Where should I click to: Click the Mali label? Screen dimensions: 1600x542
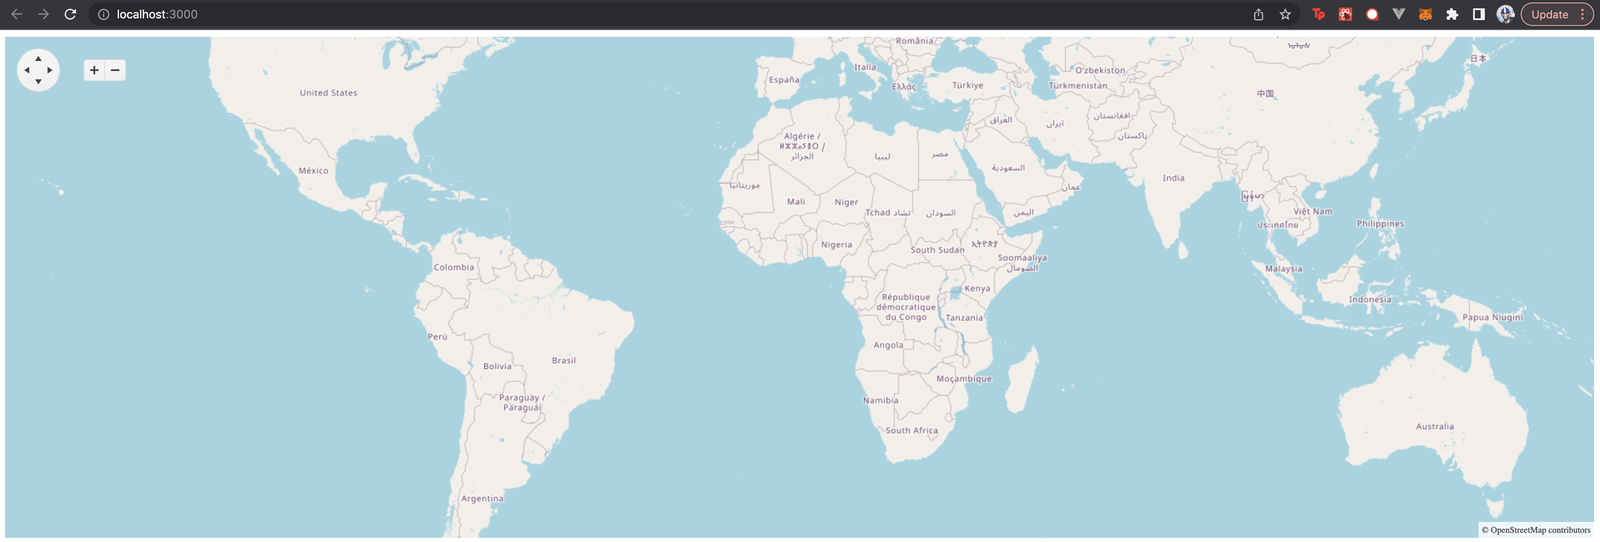point(796,201)
